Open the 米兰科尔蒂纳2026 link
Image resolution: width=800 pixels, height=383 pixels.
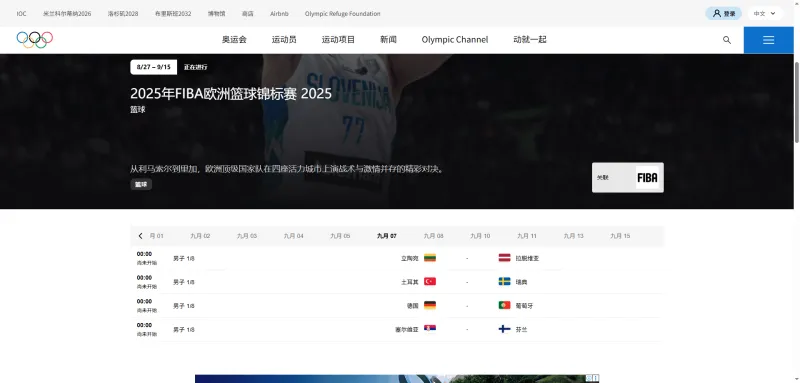click(x=67, y=14)
